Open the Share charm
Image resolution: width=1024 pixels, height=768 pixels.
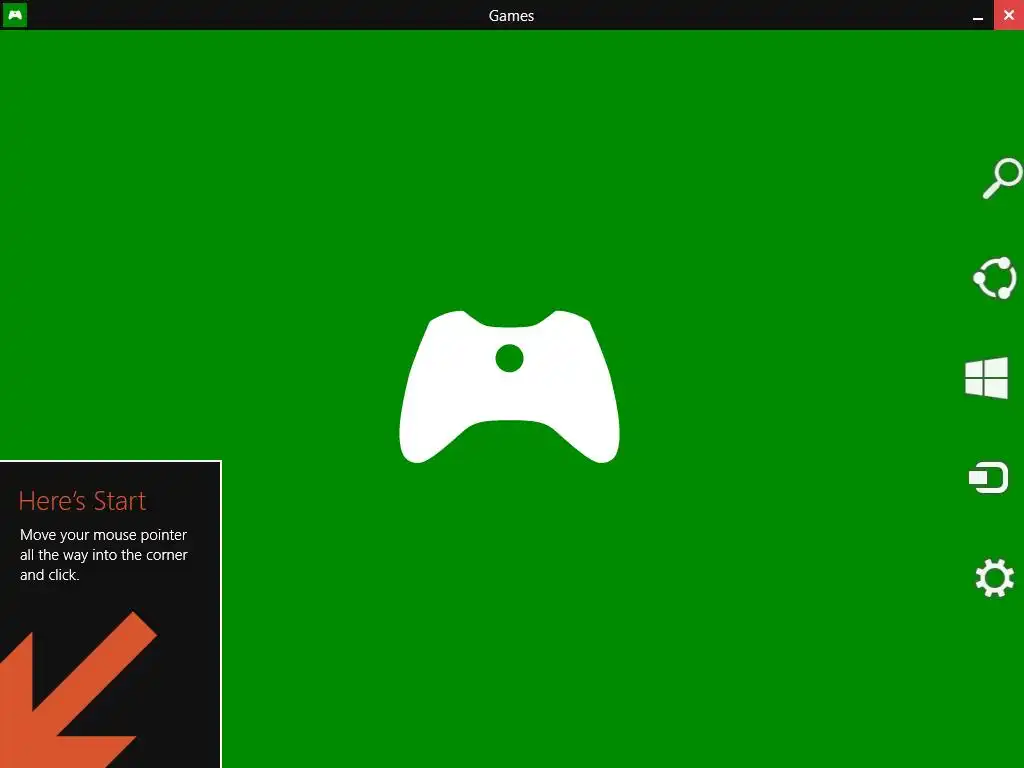pos(995,278)
